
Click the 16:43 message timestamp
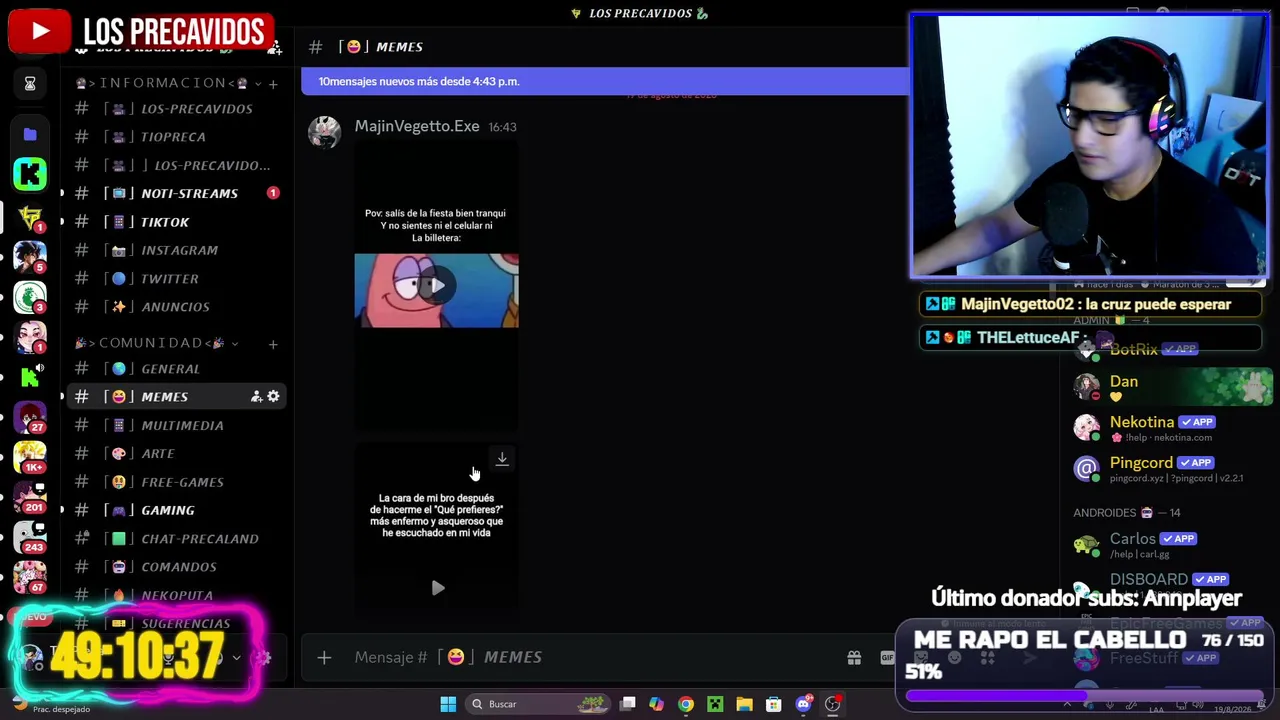502,127
